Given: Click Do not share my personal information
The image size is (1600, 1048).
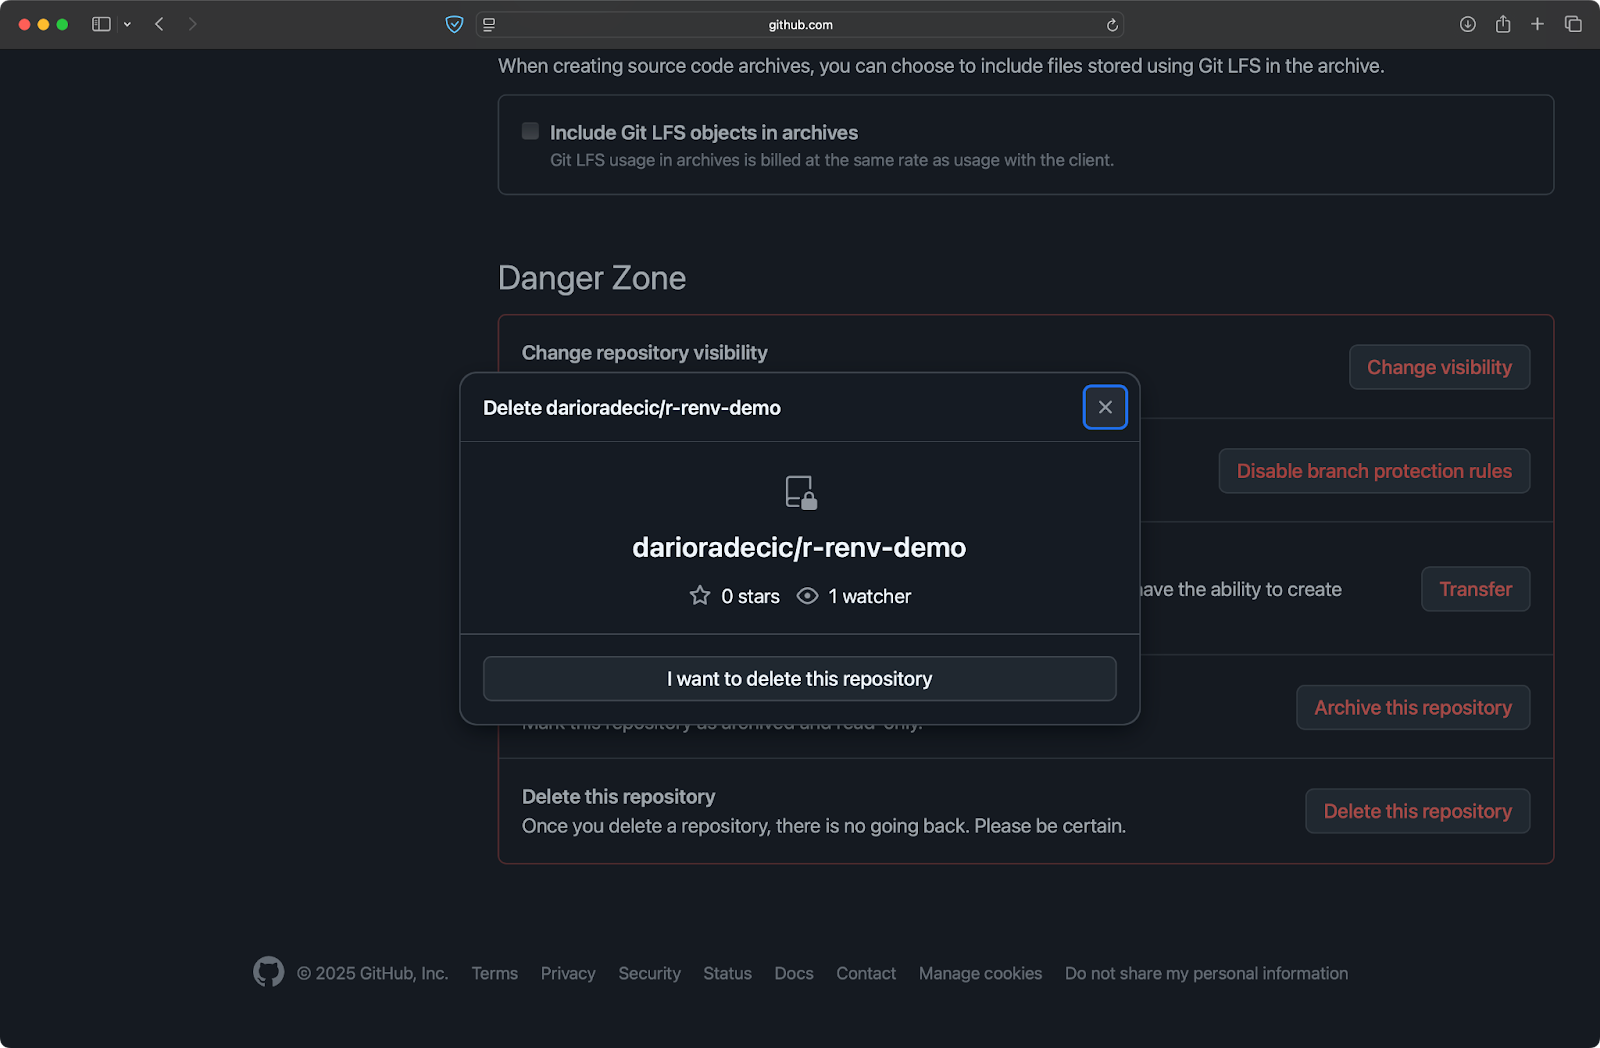Looking at the screenshot, I should pyautogui.click(x=1206, y=973).
